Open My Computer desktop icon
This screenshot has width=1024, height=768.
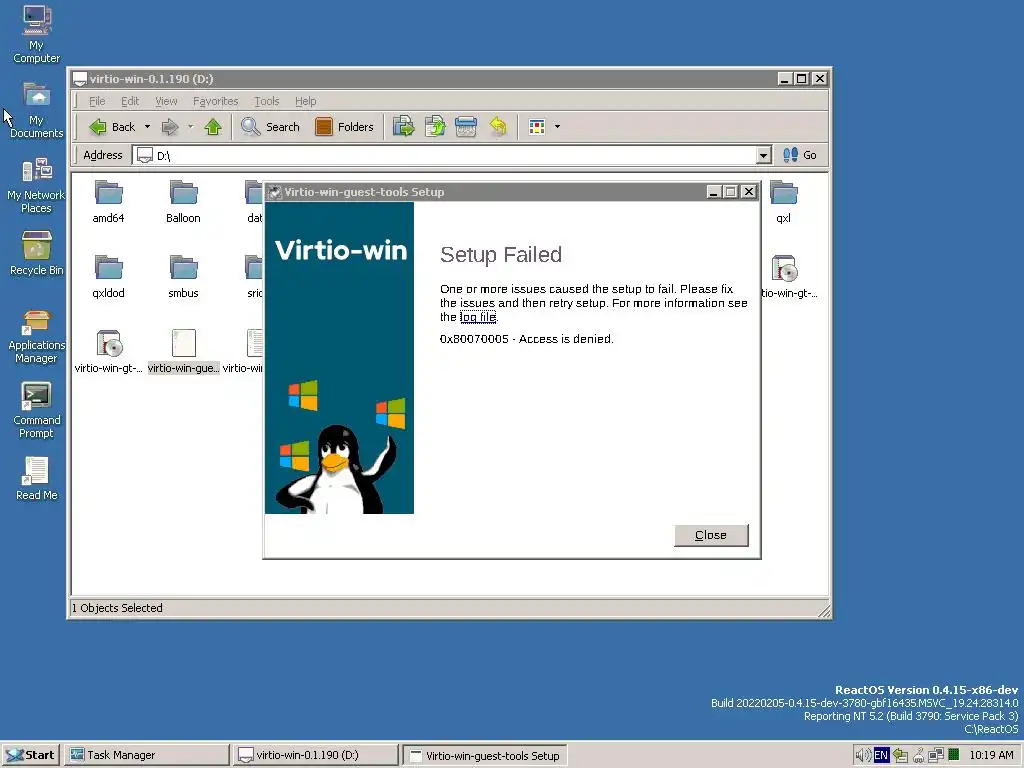point(37,34)
